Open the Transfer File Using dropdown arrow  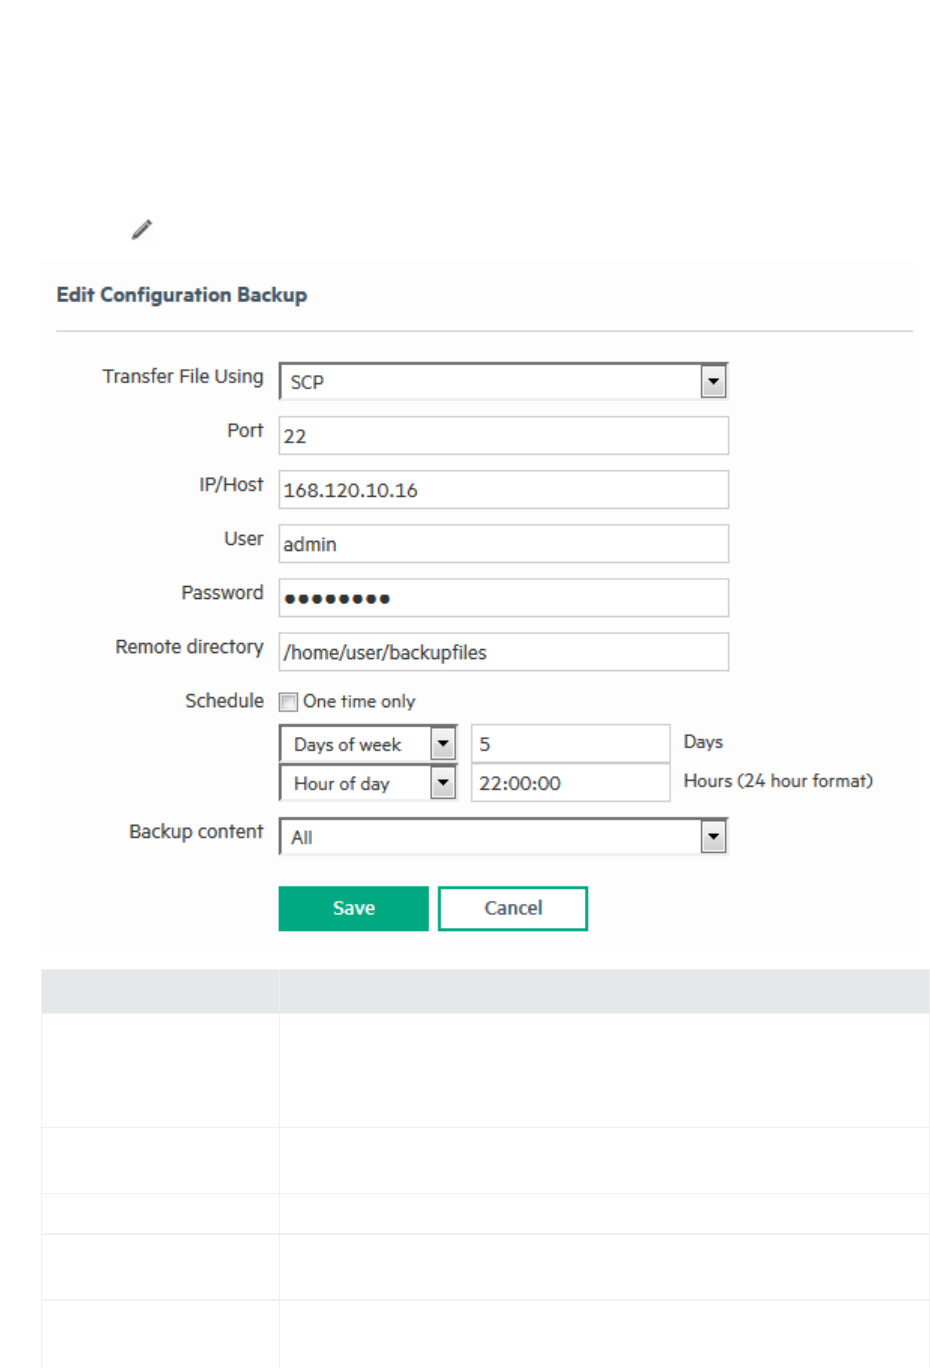point(713,382)
